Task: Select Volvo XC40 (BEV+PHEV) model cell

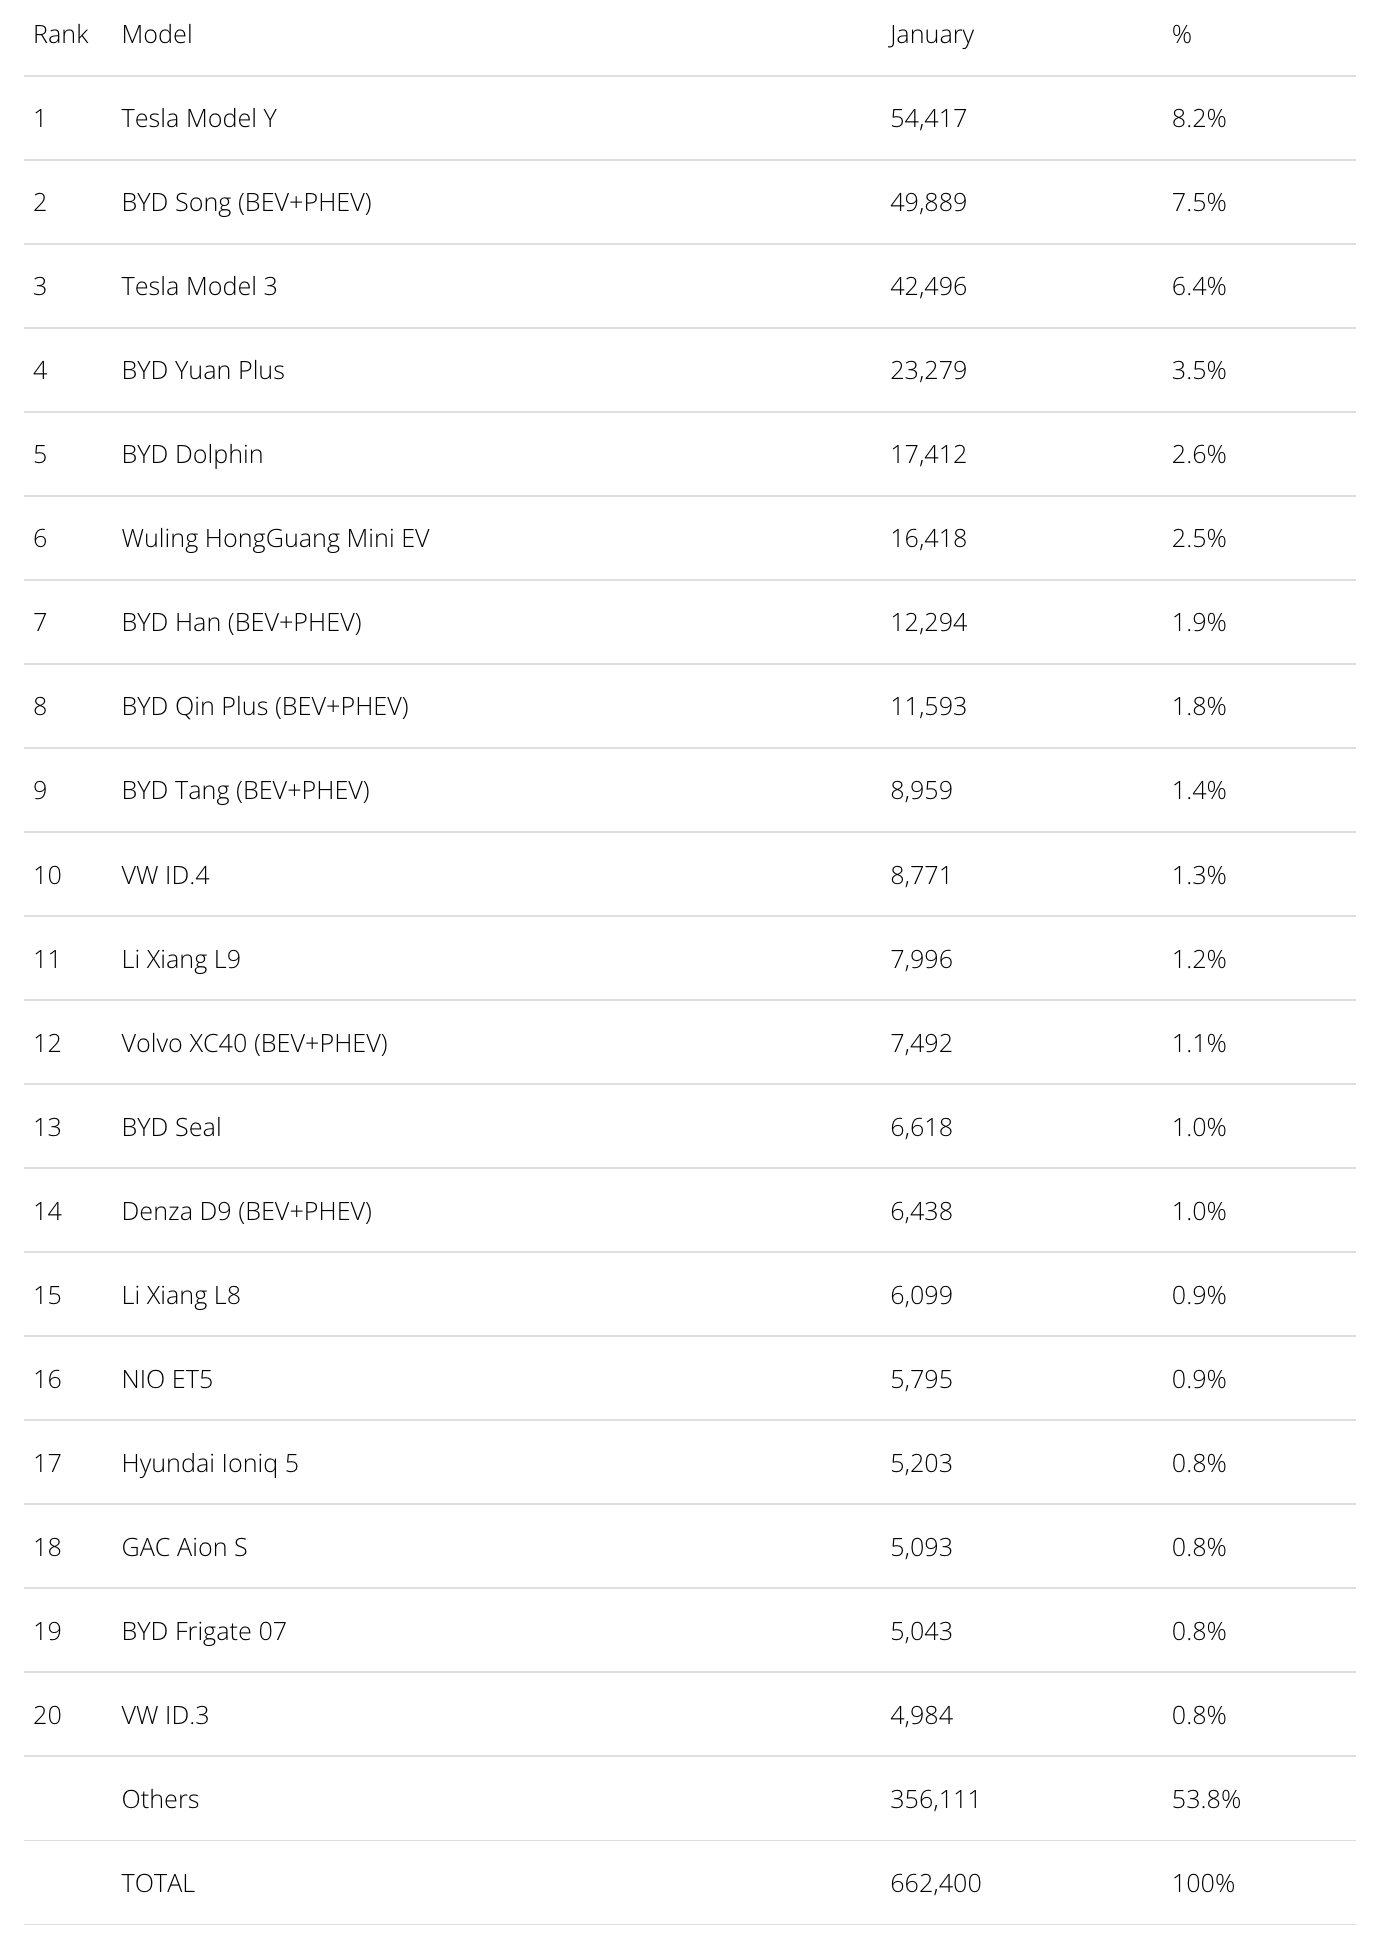Action: coord(254,1043)
